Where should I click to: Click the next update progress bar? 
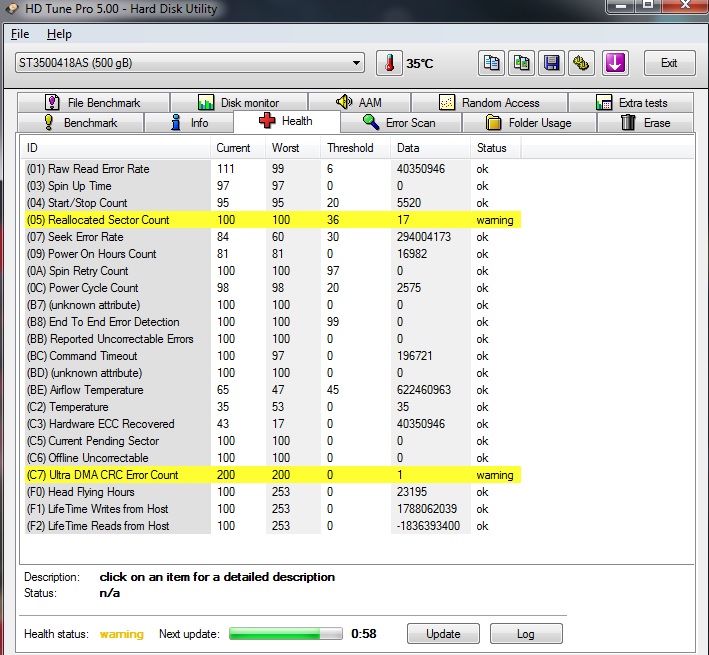coord(285,634)
